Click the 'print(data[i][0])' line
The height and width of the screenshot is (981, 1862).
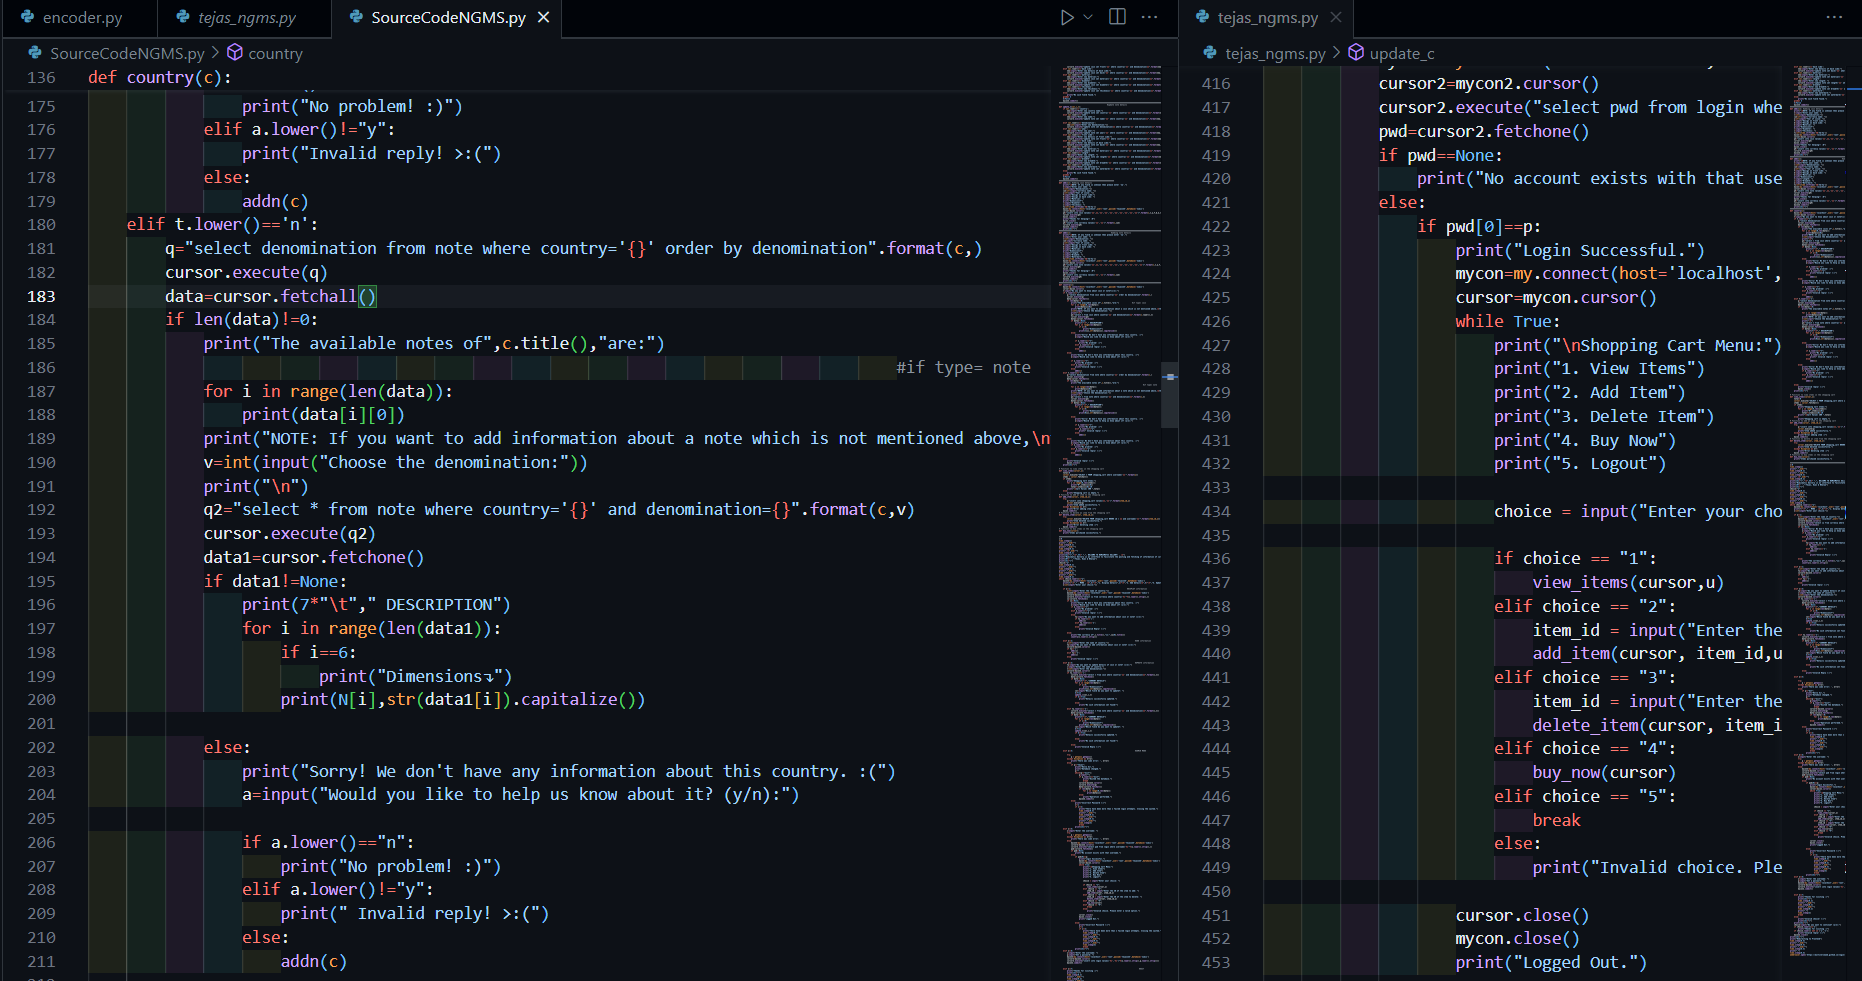[323, 415]
